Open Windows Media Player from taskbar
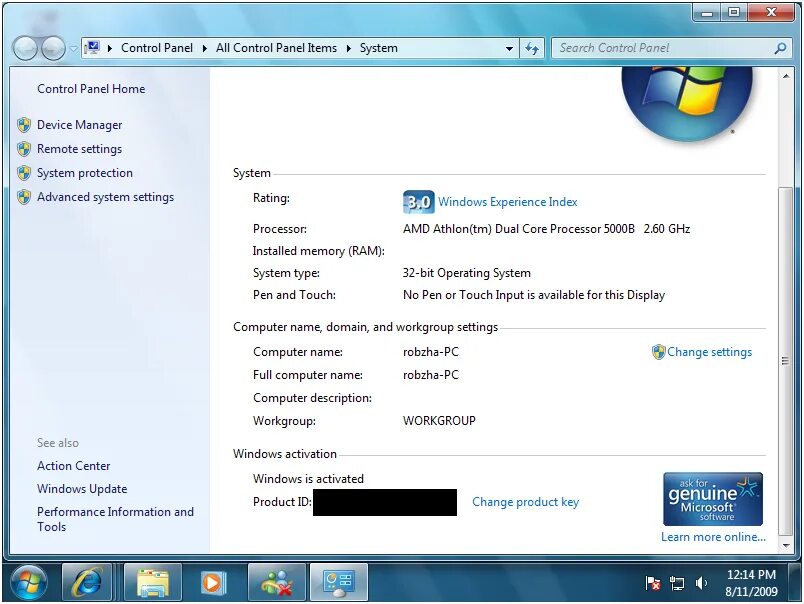This screenshot has width=804, height=604. pyautogui.click(x=212, y=582)
